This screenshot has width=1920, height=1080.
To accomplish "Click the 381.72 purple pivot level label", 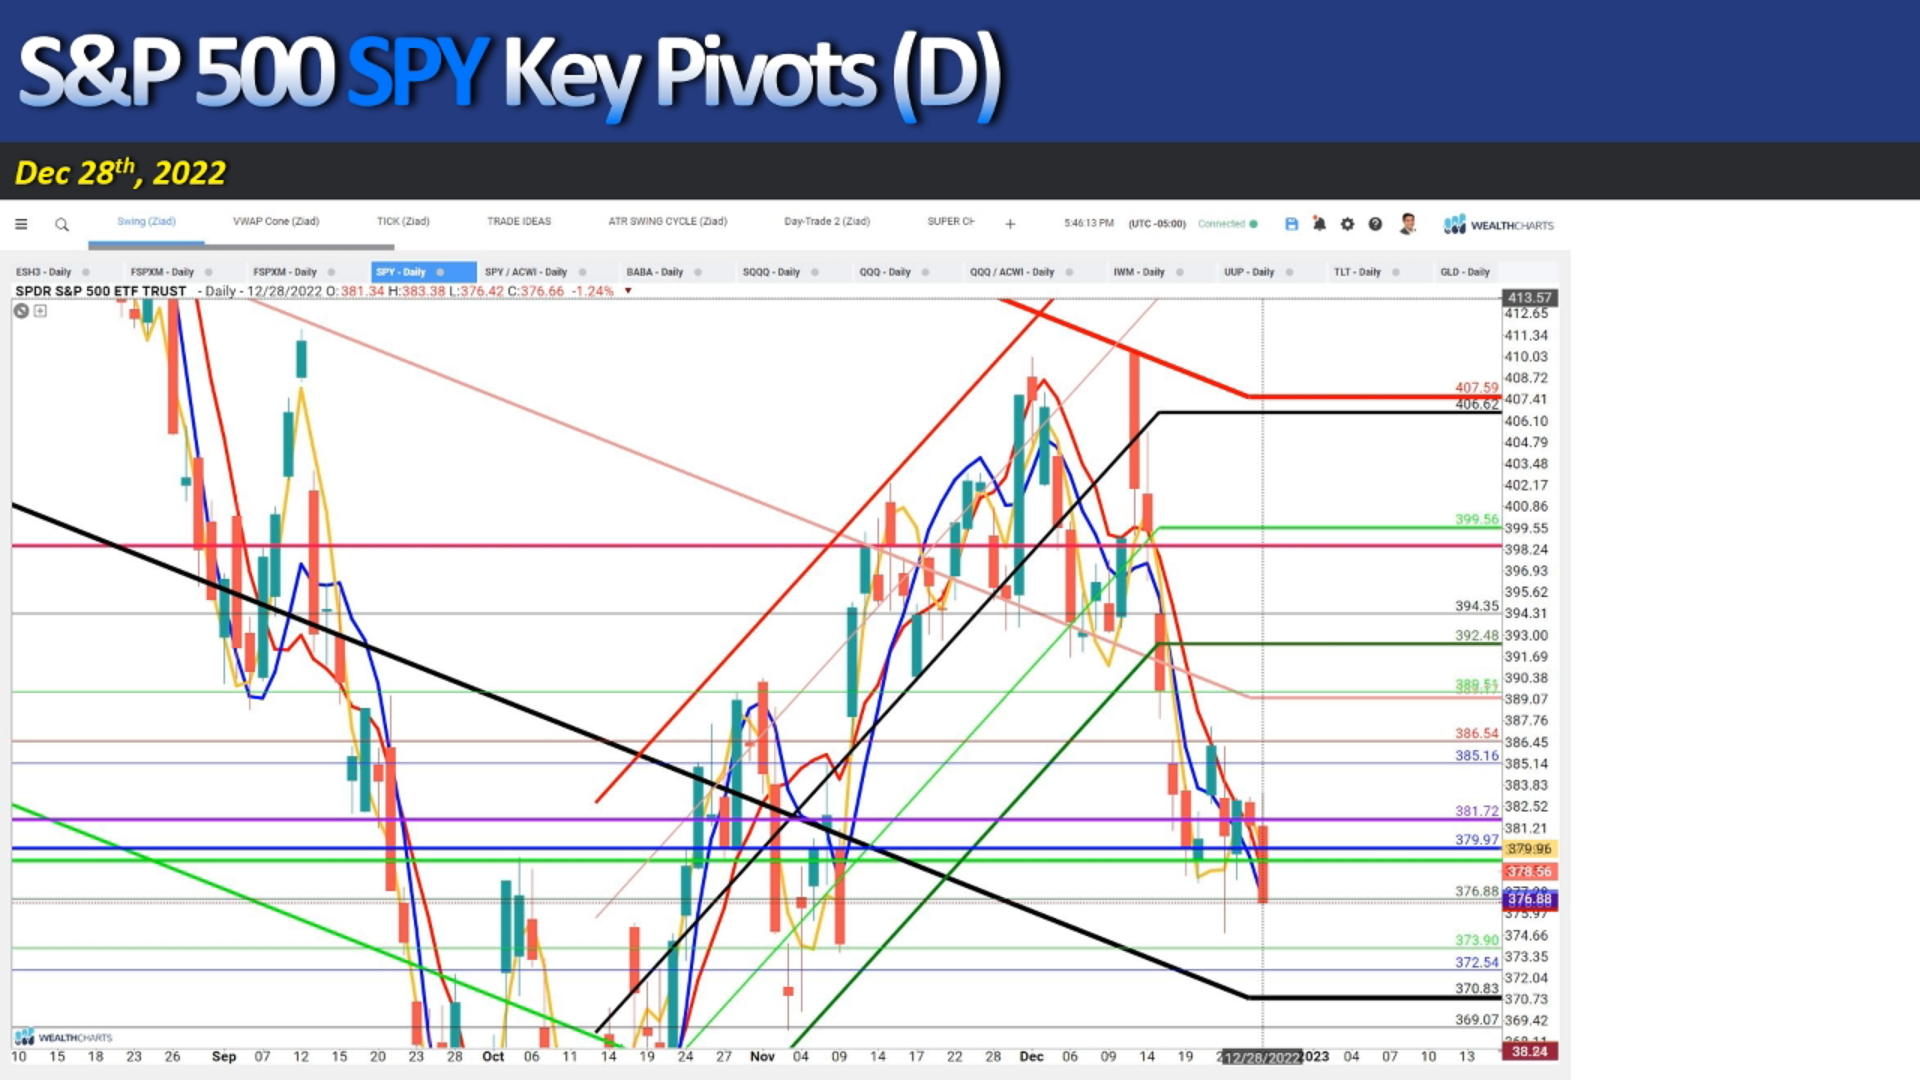I will pyautogui.click(x=1477, y=811).
